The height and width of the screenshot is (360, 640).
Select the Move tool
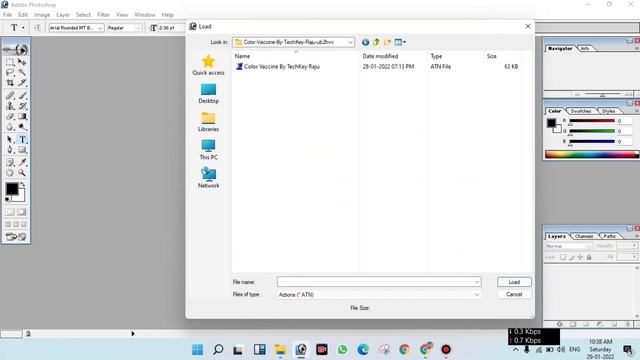pos(22,62)
